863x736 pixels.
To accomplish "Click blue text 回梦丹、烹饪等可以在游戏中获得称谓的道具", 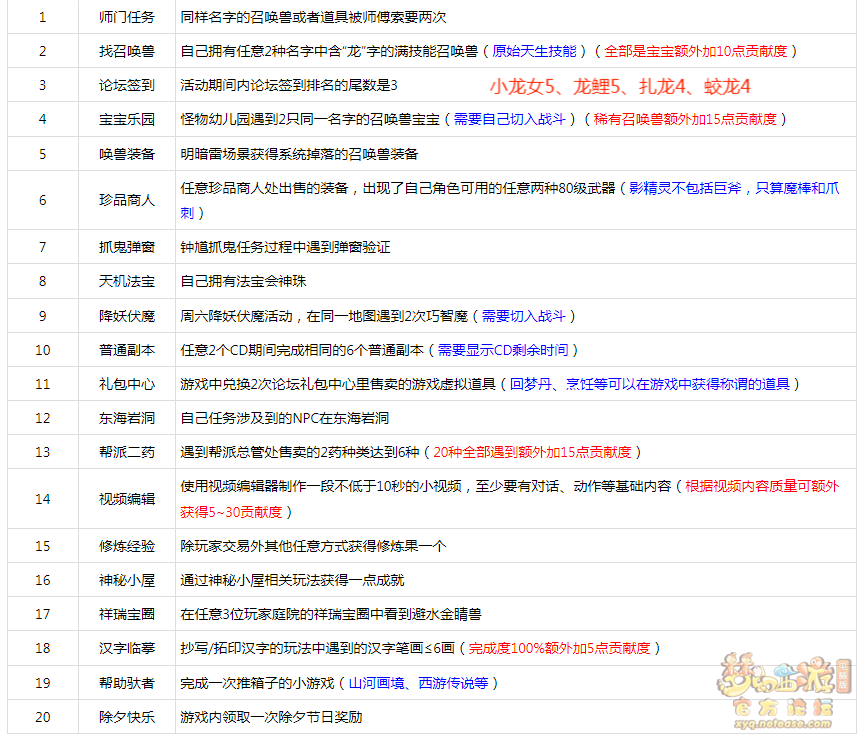I will [650, 384].
